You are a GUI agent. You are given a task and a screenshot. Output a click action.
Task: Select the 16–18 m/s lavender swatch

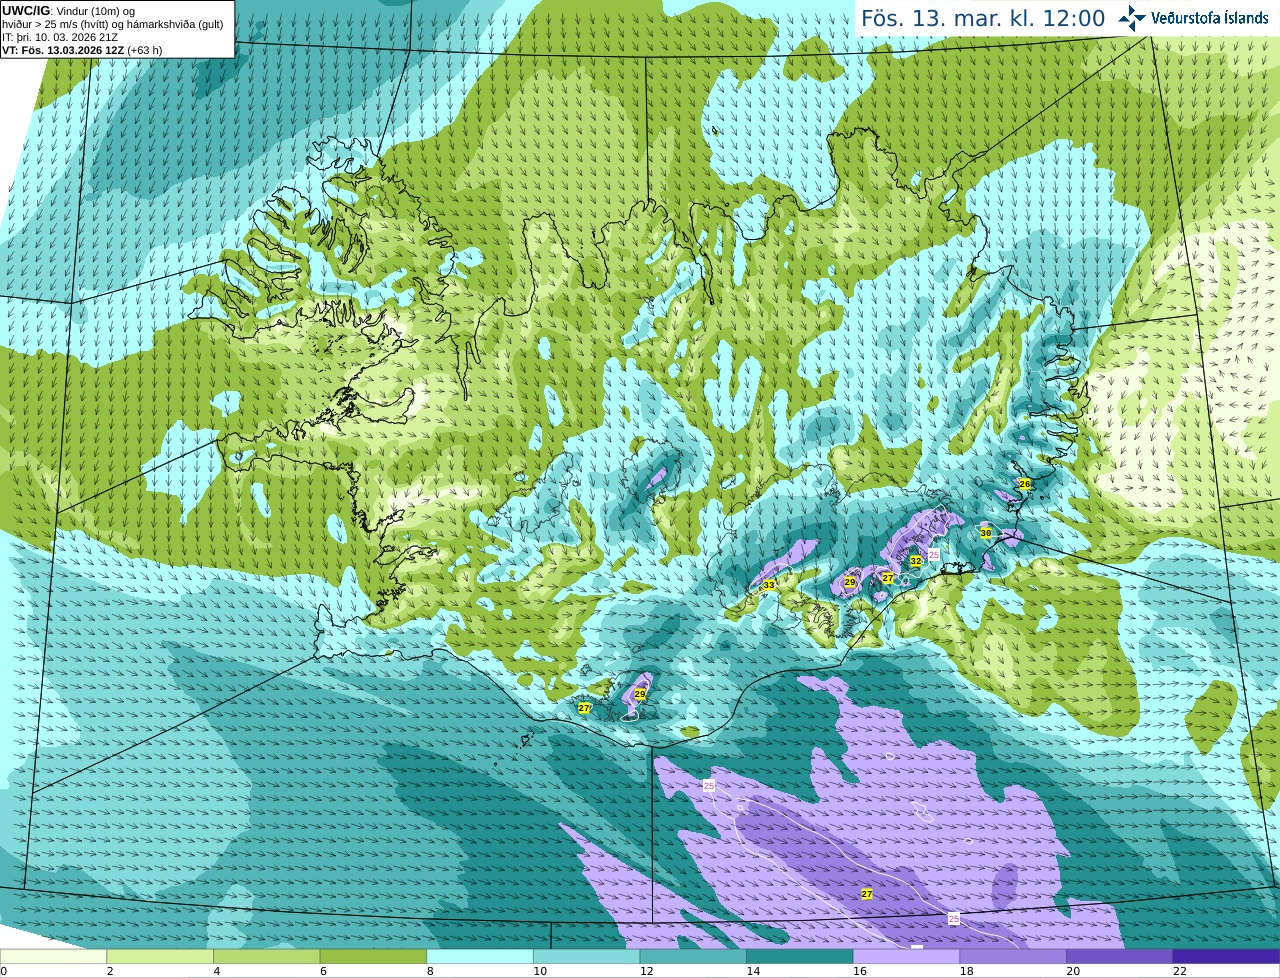click(x=906, y=957)
